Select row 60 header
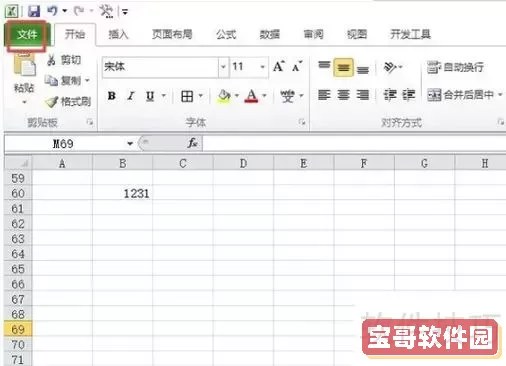 click(x=18, y=193)
